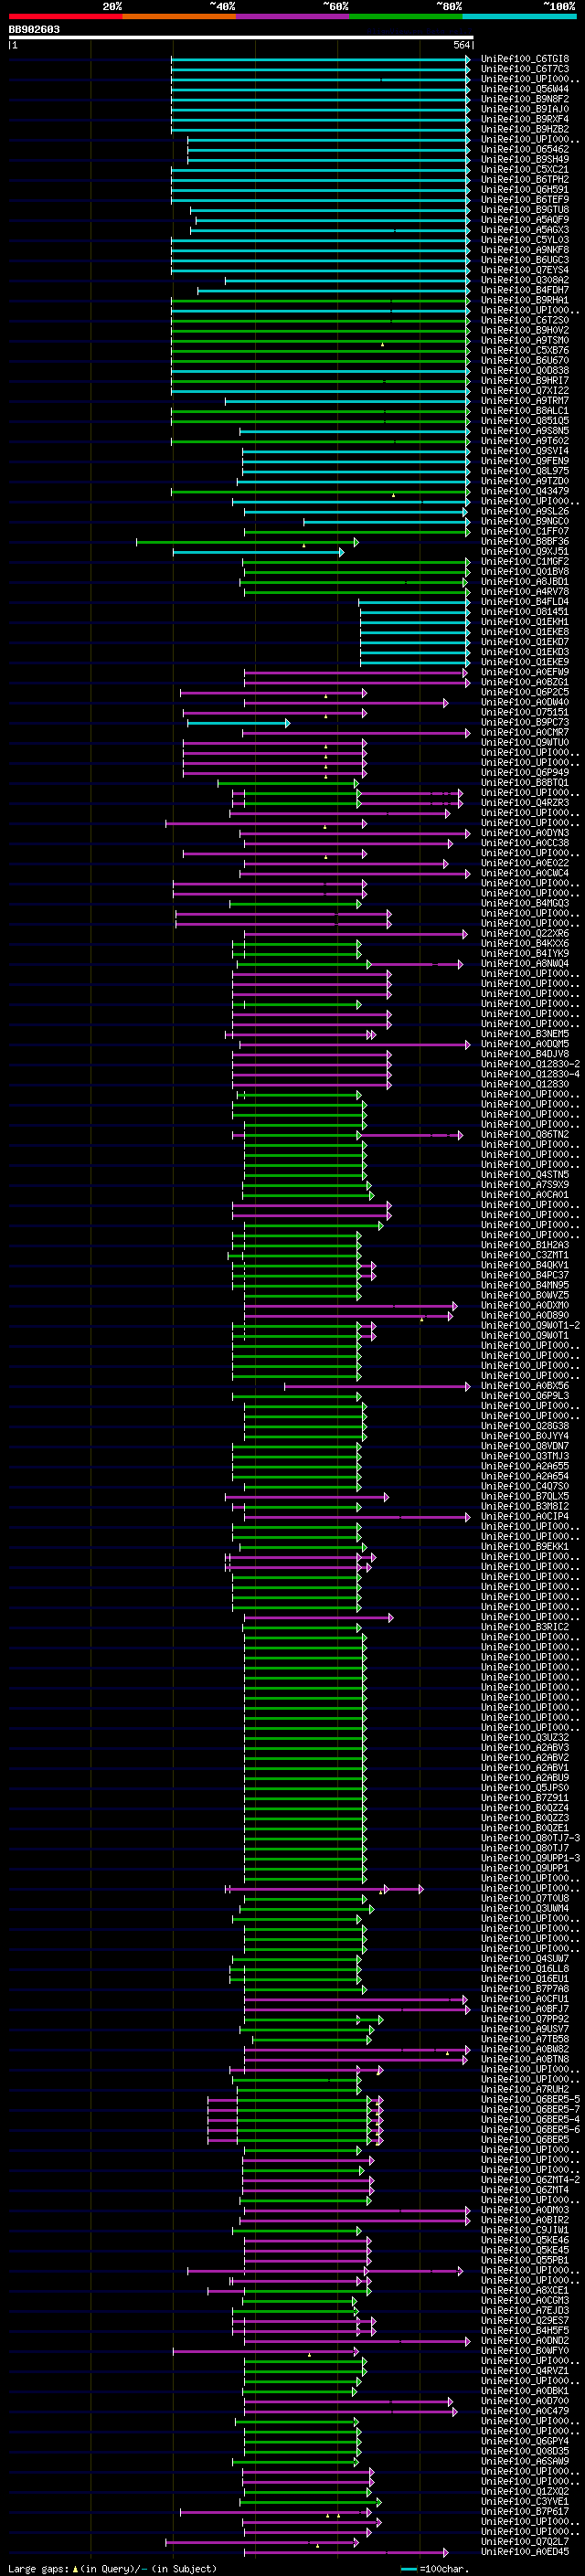
Task: Select hit label UniRef100_Q16LL8
Action: click(525, 1968)
